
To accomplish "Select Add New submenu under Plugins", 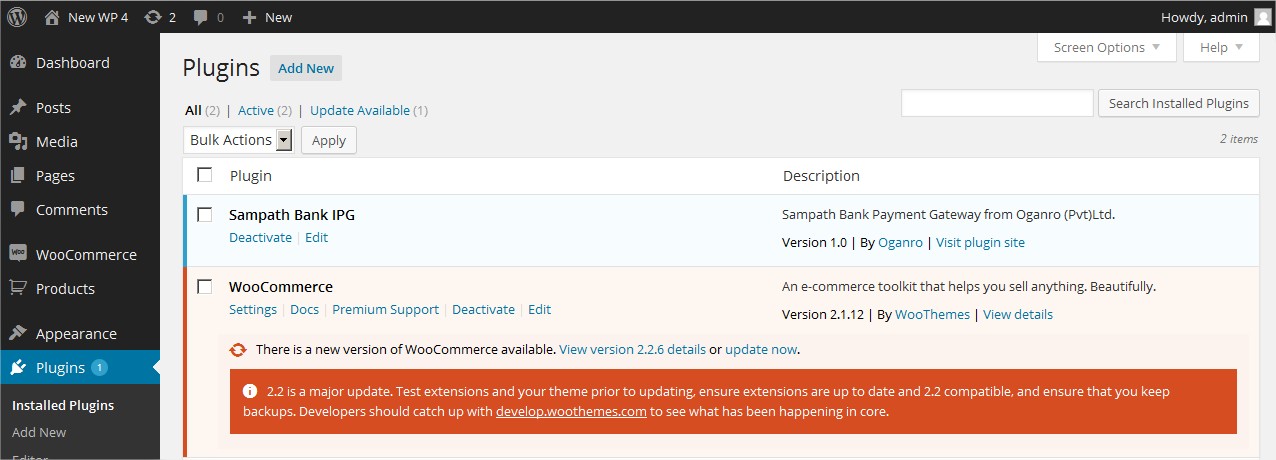I will pos(39,432).
